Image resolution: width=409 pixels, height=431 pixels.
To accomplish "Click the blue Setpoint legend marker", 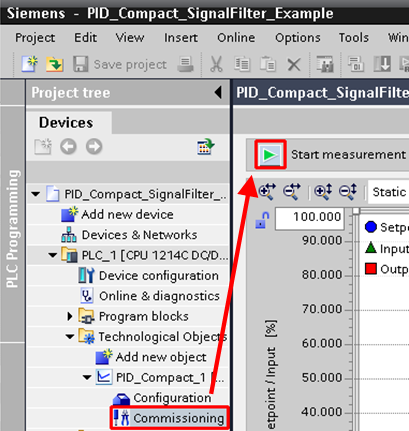I will click(371, 227).
